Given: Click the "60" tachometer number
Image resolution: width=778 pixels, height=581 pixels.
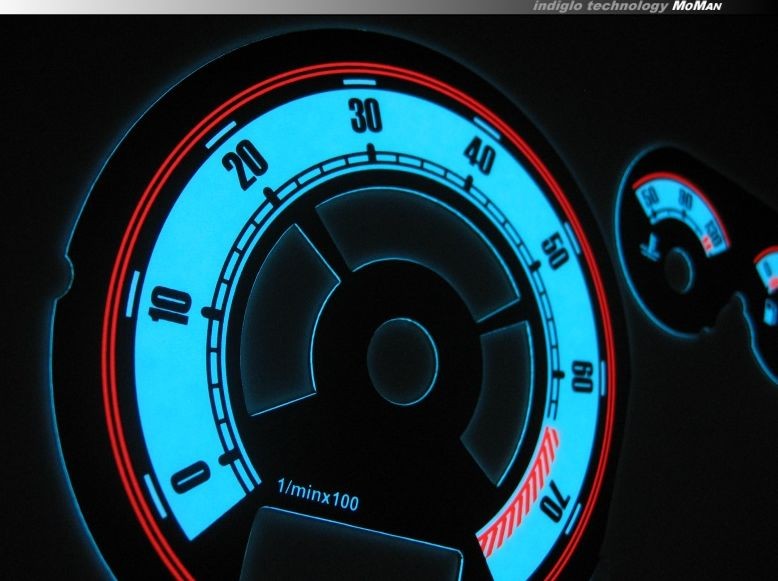Looking at the screenshot, I should [x=582, y=377].
